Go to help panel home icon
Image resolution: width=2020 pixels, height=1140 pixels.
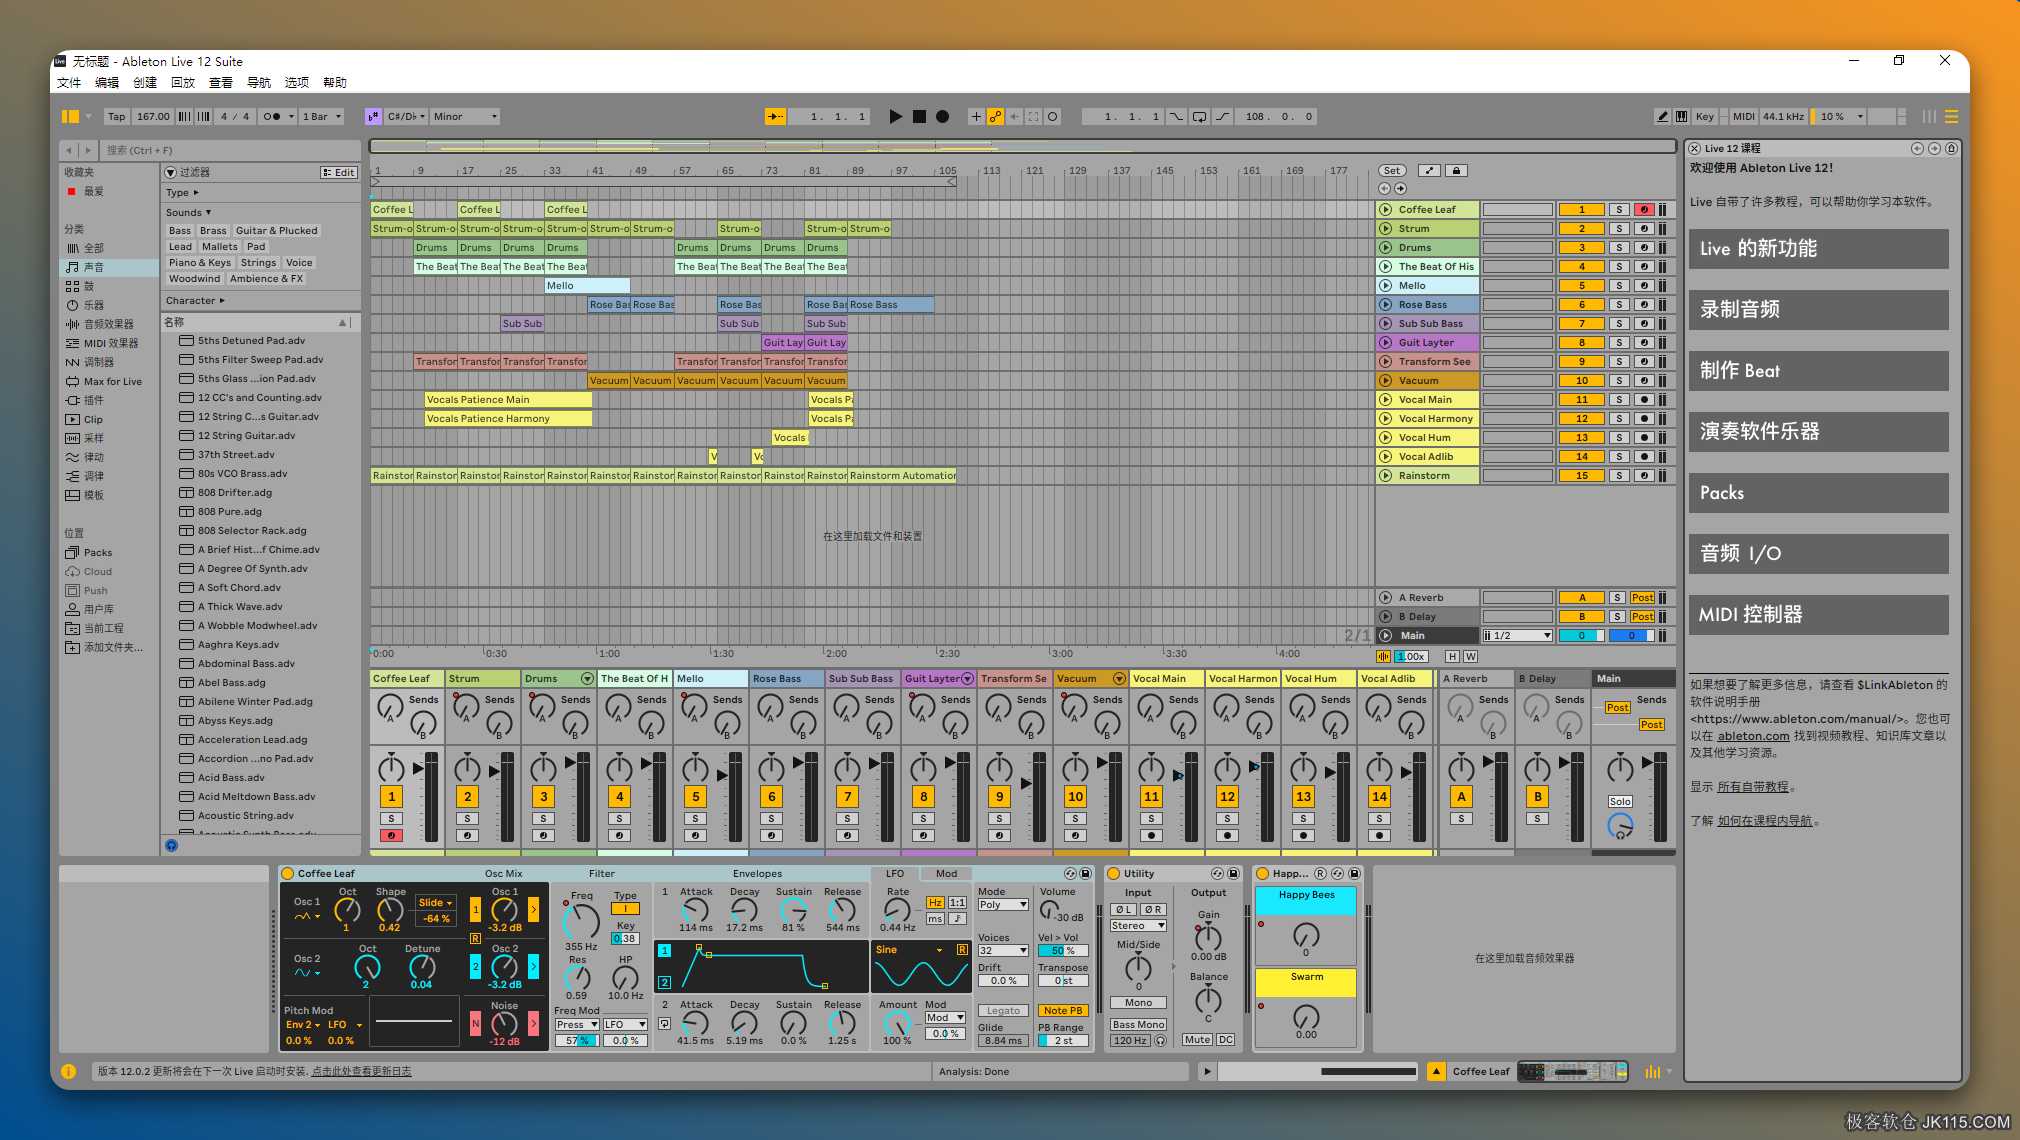point(1951,148)
